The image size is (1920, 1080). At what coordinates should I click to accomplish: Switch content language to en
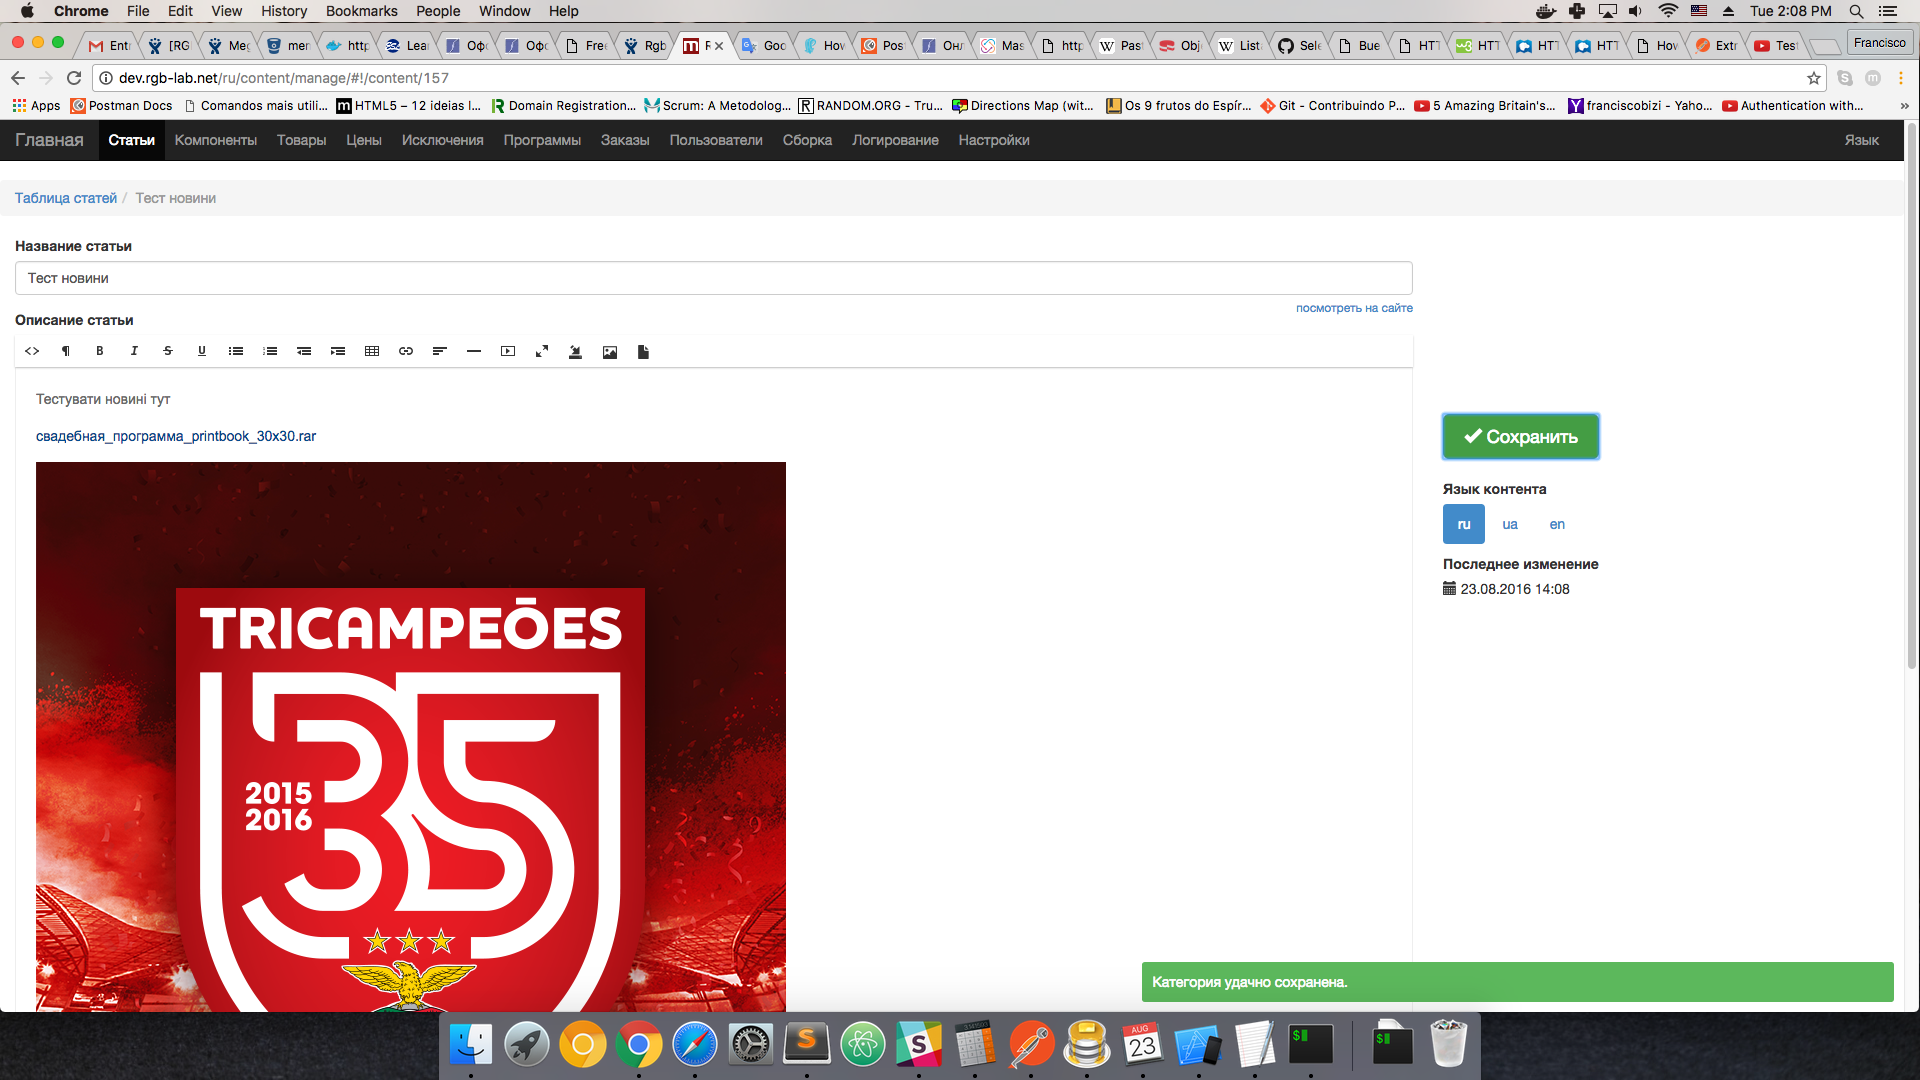1557,524
